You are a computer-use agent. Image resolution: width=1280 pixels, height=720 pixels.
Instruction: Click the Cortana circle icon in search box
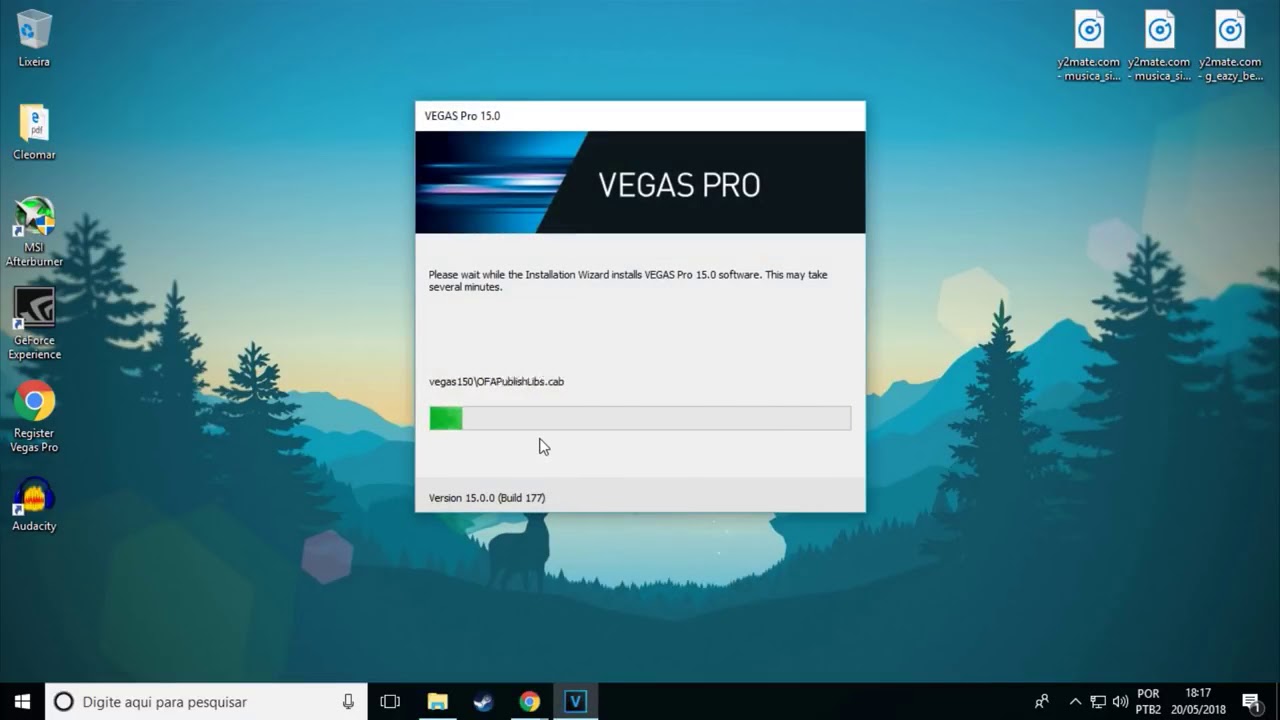(x=63, y=702)
